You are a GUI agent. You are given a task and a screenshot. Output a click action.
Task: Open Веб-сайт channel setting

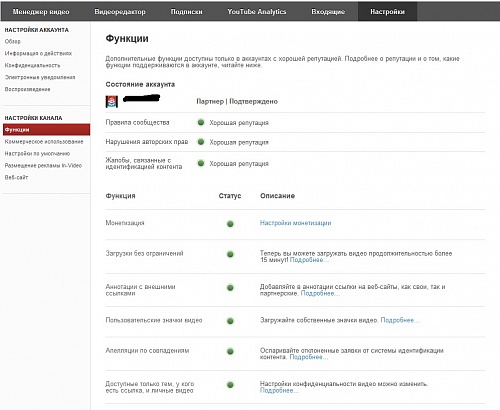pos(16,178)
